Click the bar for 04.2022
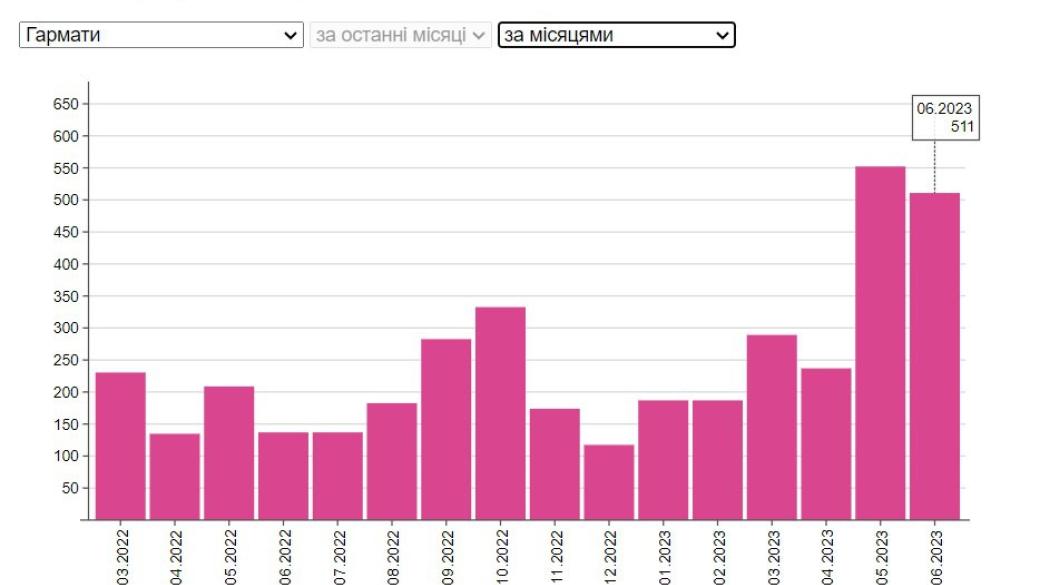This screenshot has height=585, width=1040. coord(175,477)
